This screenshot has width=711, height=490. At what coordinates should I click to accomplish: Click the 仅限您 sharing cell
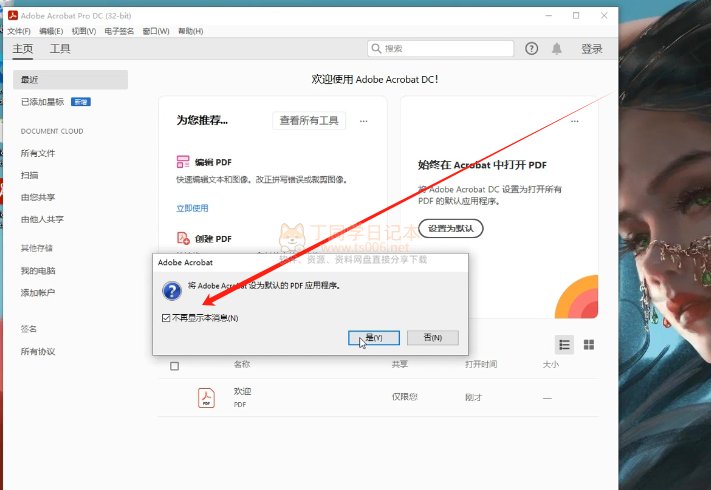404,397
